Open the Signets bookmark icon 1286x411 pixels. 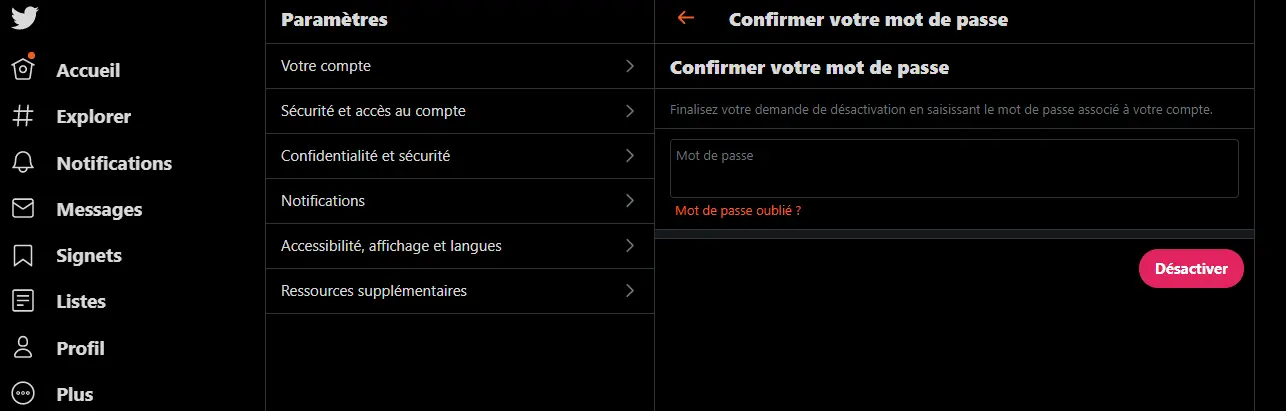(23, 255)
